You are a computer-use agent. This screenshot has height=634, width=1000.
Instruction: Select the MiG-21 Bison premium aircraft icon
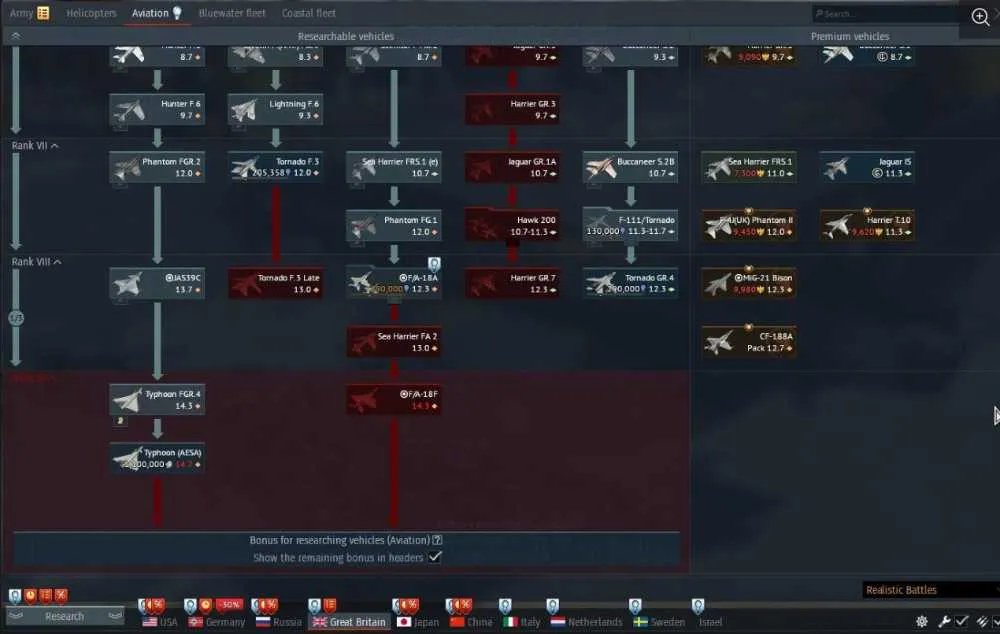pyautogui.click(x=718, y=284)
